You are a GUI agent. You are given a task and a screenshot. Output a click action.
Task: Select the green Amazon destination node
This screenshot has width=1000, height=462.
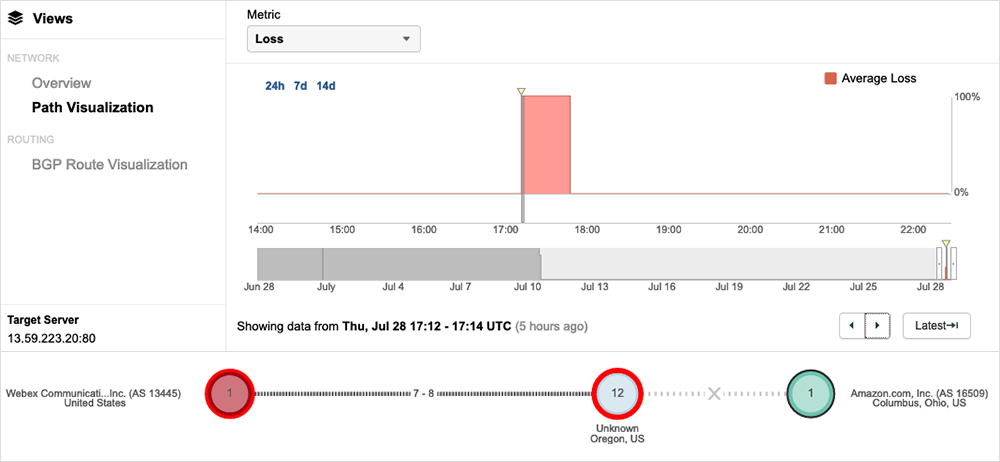click(811, 394)
